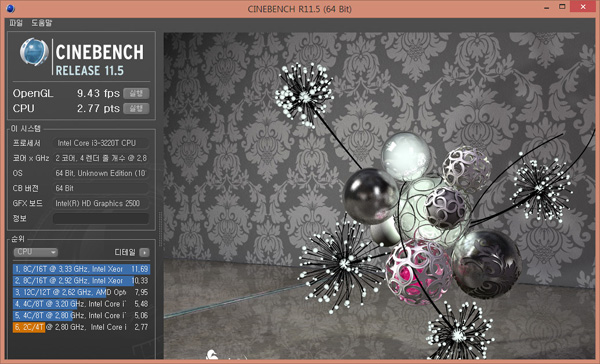This screenshot has width=600, height=364.
Task: Click the empty 정보 input field
Action: (x=101, y=219)
